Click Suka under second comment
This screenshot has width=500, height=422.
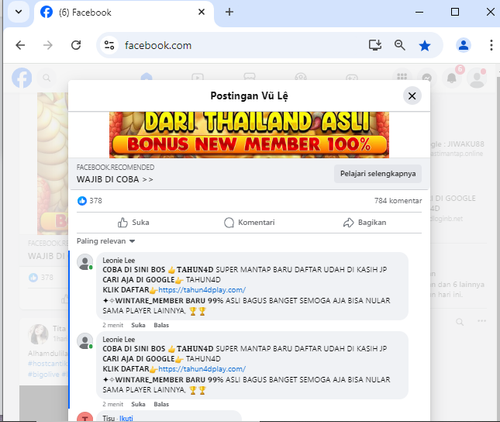[x=138, y=404]
